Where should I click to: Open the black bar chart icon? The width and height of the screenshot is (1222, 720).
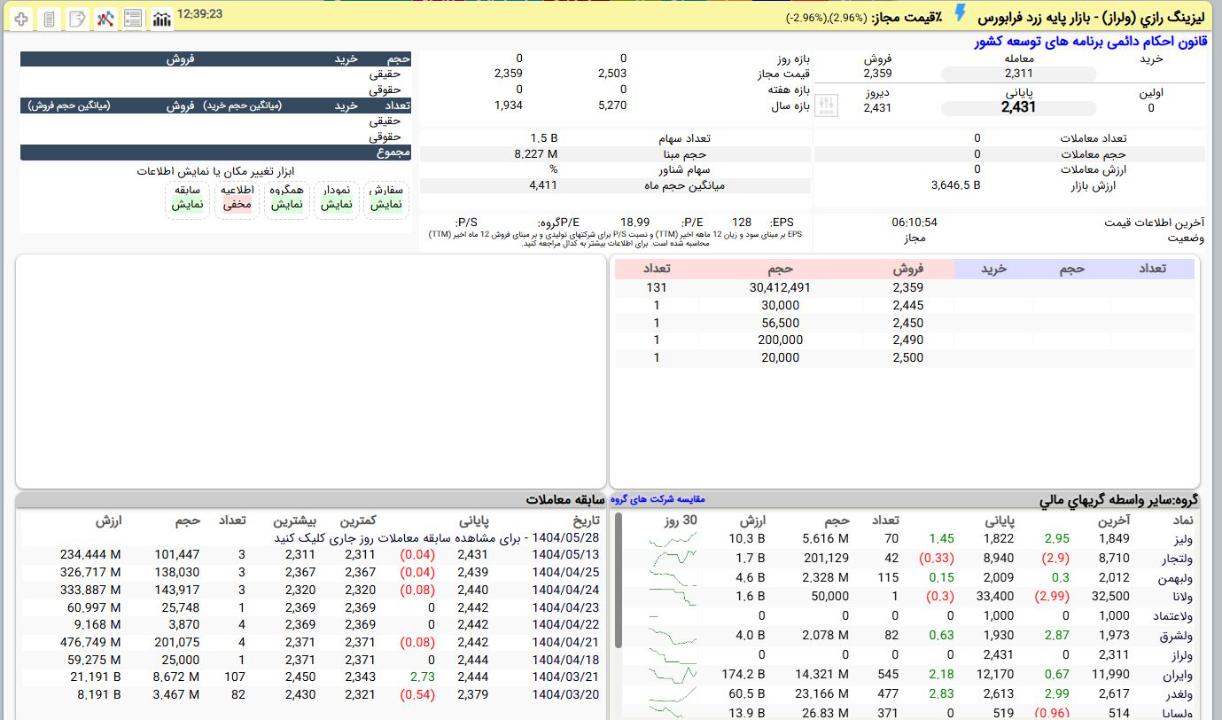coord(160,19)
